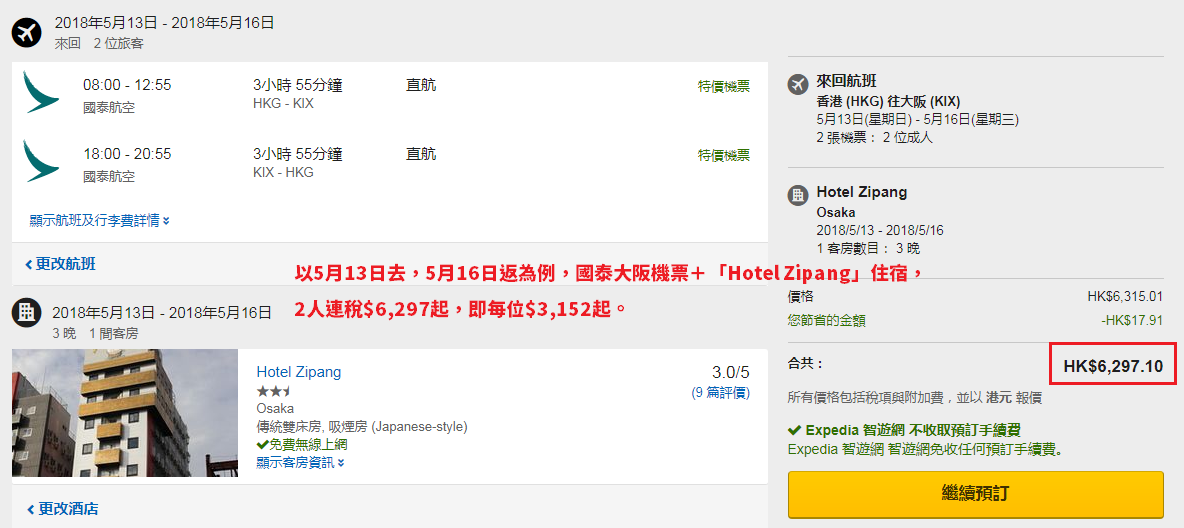
Task: Click the 3.0/5 hotel rating score
Action: coord(731,372)
